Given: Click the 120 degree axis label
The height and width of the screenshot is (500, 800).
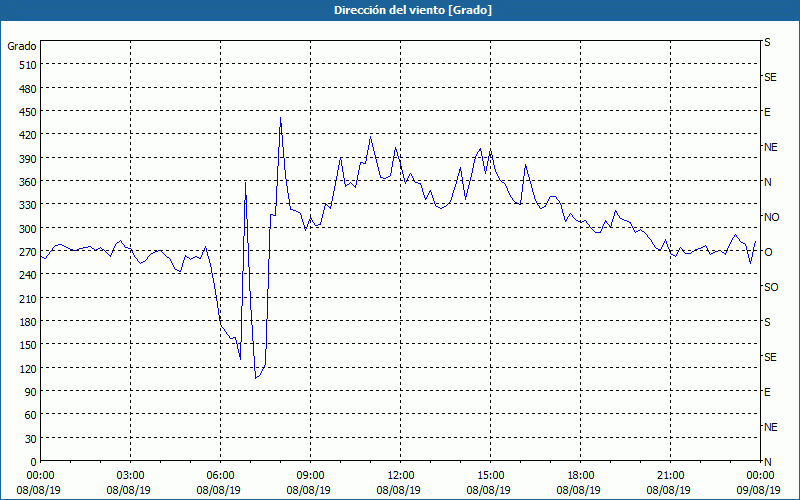Looking at the screenshot, I should click(x=28, y=368).
